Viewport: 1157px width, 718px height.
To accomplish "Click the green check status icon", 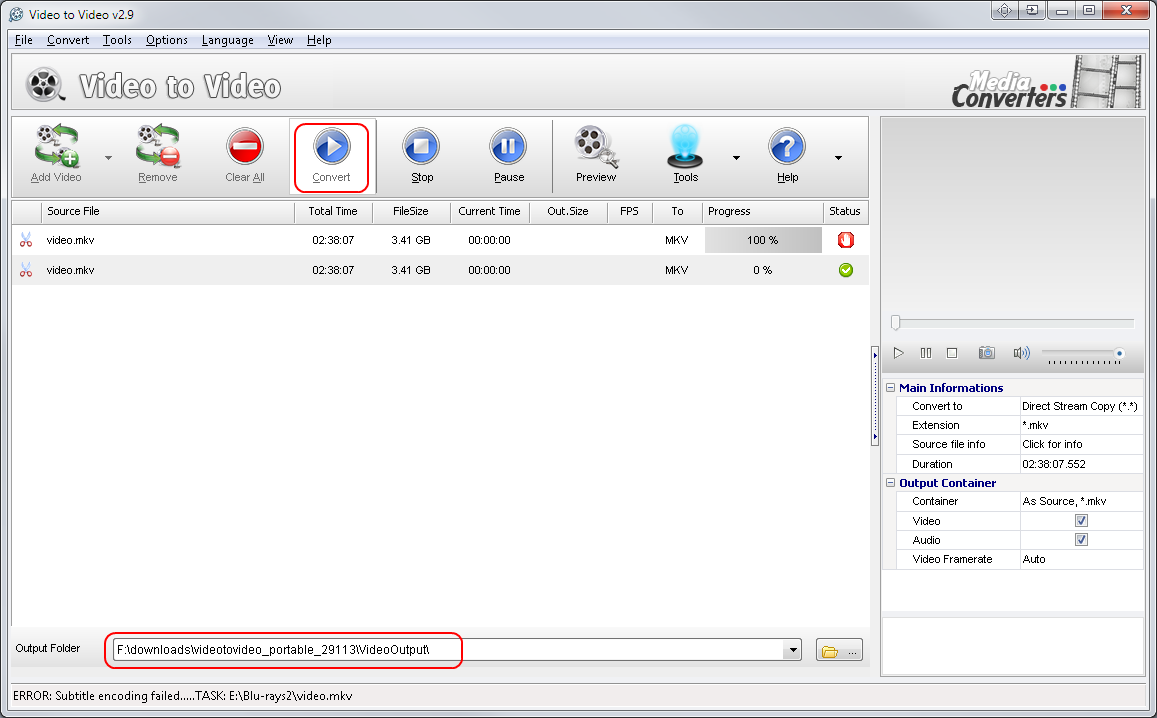I will 846,270.
